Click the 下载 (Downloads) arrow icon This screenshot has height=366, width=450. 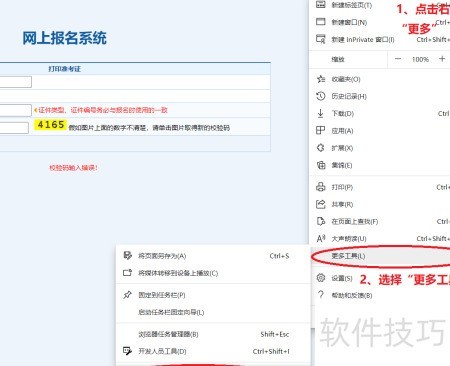[320, 113]
